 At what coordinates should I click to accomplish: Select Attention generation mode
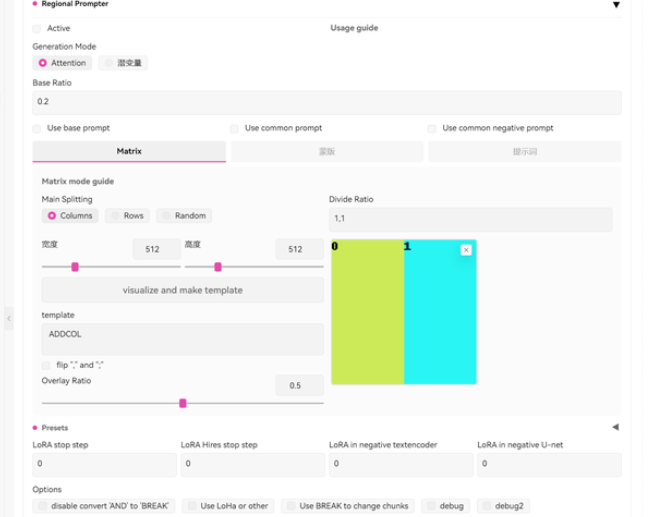coord(43,63)
